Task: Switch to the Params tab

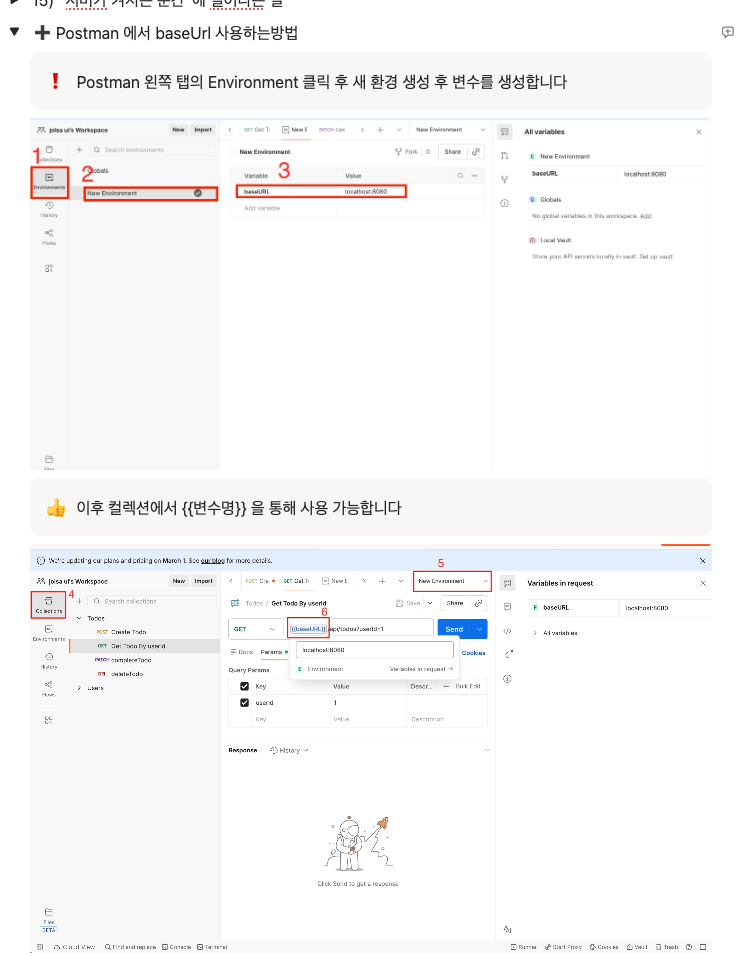Action: 272,652
